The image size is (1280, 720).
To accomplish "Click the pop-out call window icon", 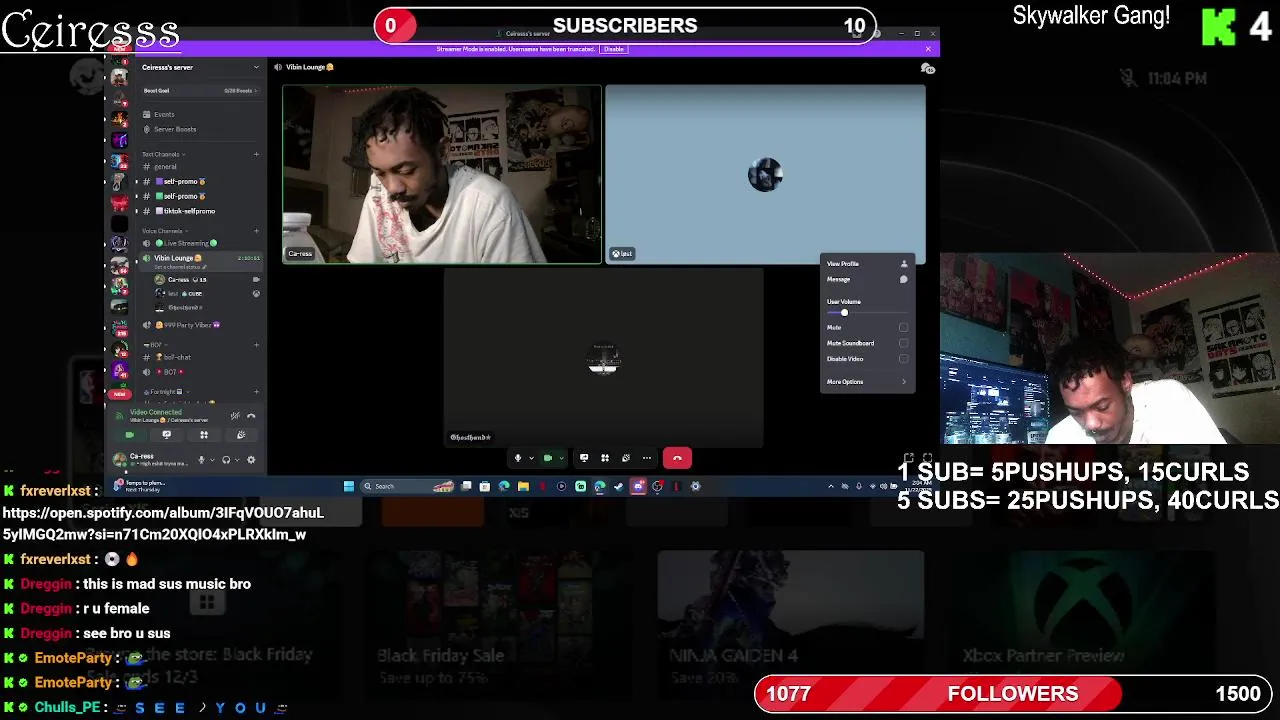I will 908,459.
